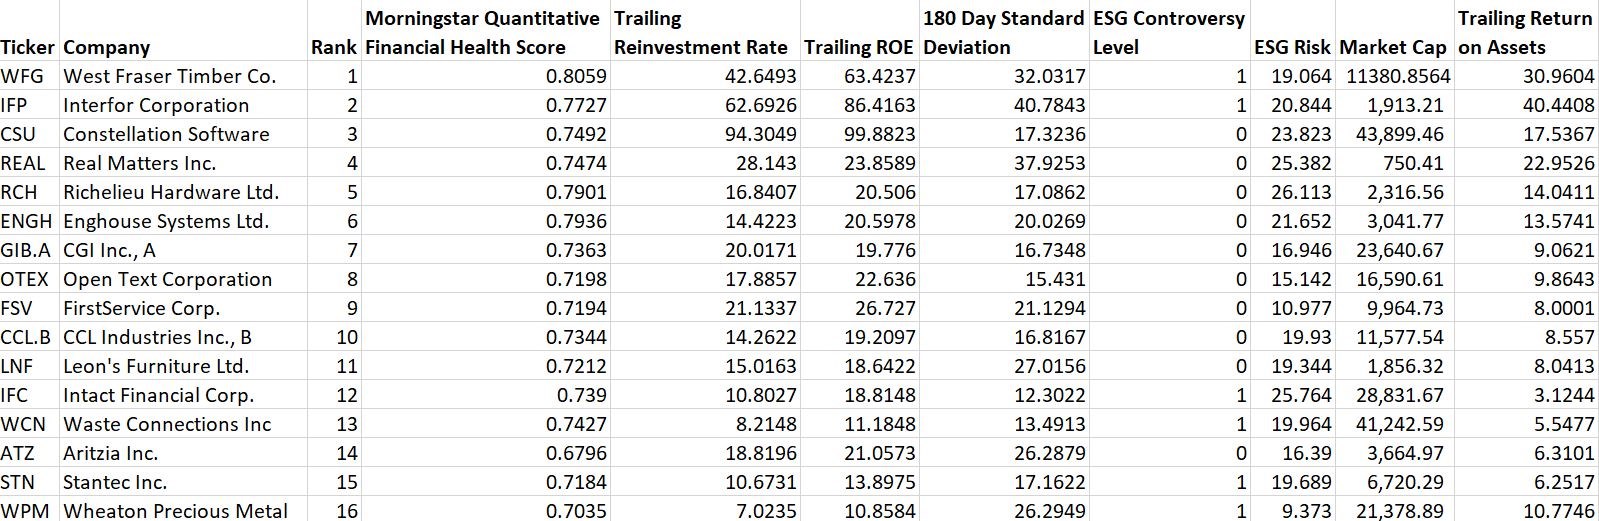Click the 180 Day Standard Deviation header
Image resolution: width=1599 pixels, height=521 pixels.
click(x=1003, y=32)
